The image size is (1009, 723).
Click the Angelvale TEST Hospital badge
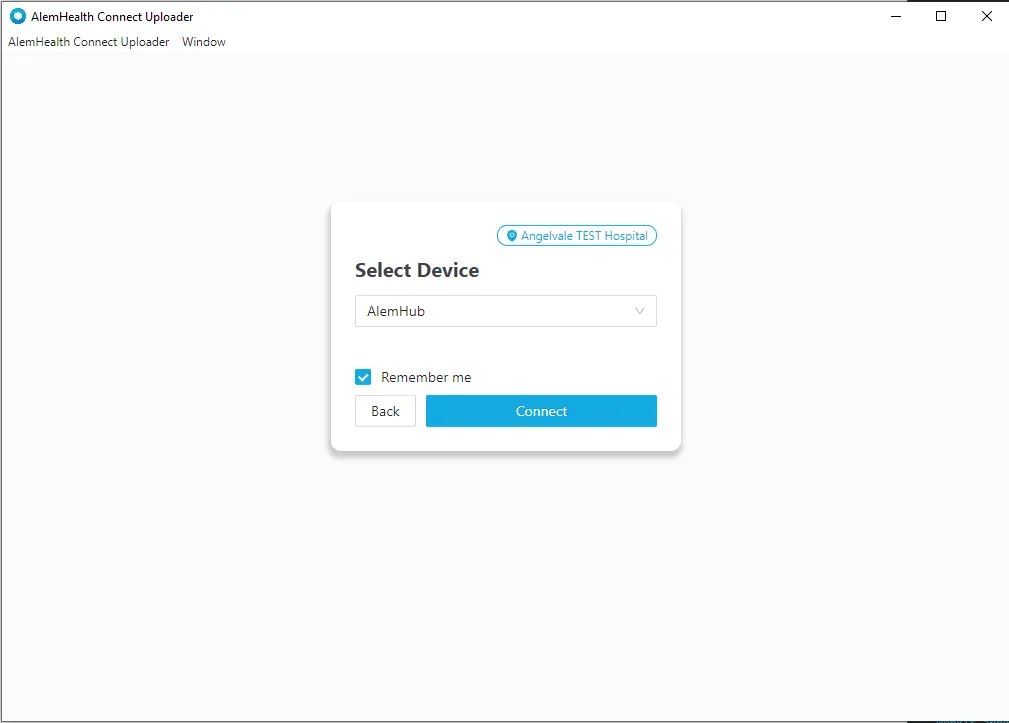coord(577,235)
